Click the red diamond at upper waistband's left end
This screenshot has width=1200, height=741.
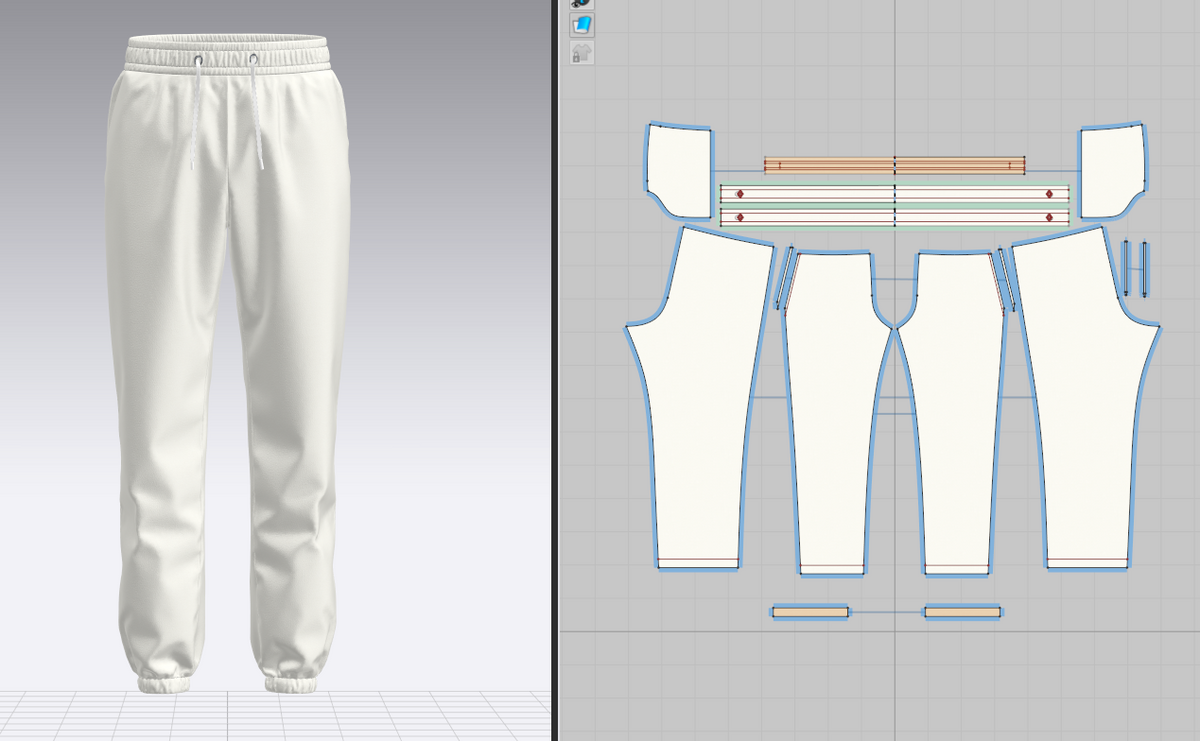click(740, 194)
